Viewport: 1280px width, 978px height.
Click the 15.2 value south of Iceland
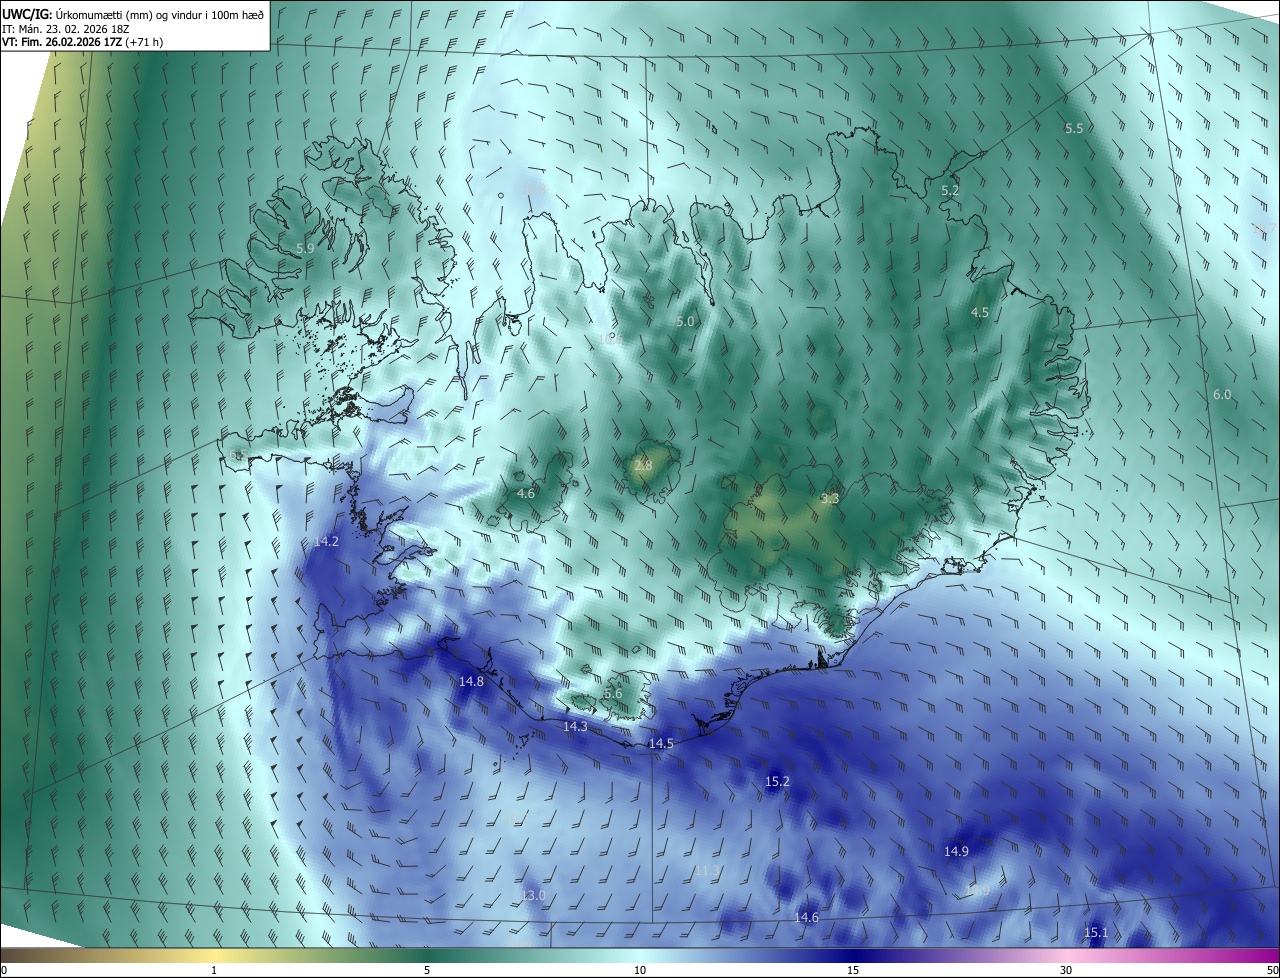(777, 781)
